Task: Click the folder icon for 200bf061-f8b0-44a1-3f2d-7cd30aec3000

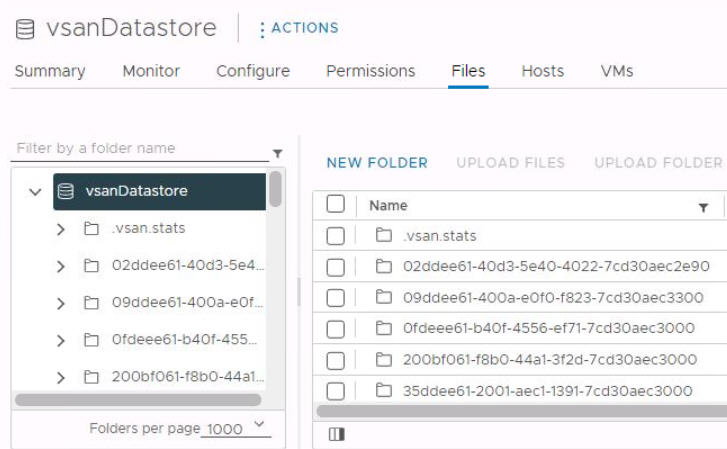Action: (383, 359)
